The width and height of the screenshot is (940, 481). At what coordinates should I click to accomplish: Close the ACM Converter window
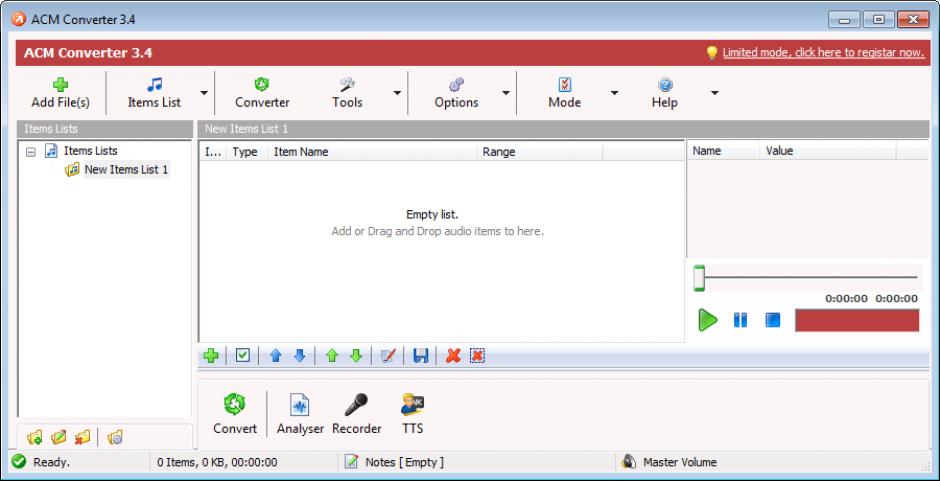(913, 20)
